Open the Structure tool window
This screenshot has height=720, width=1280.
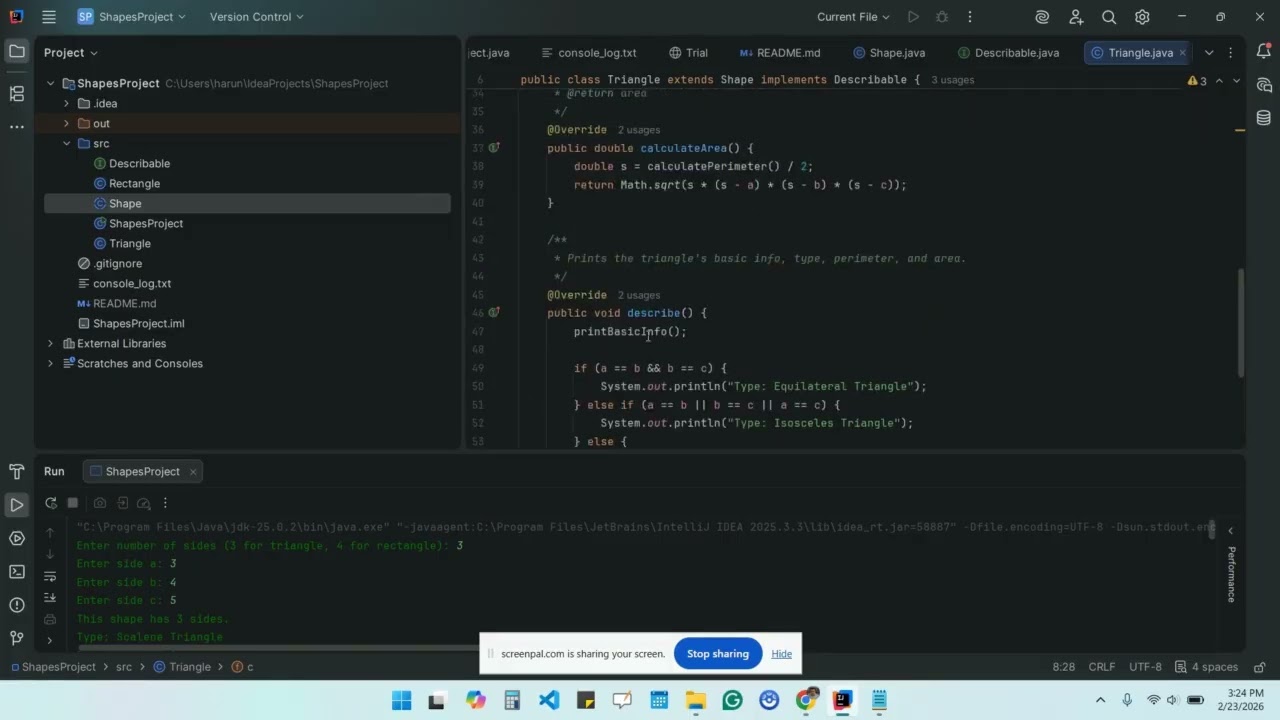pyautogui.click(x=16, y=94)
